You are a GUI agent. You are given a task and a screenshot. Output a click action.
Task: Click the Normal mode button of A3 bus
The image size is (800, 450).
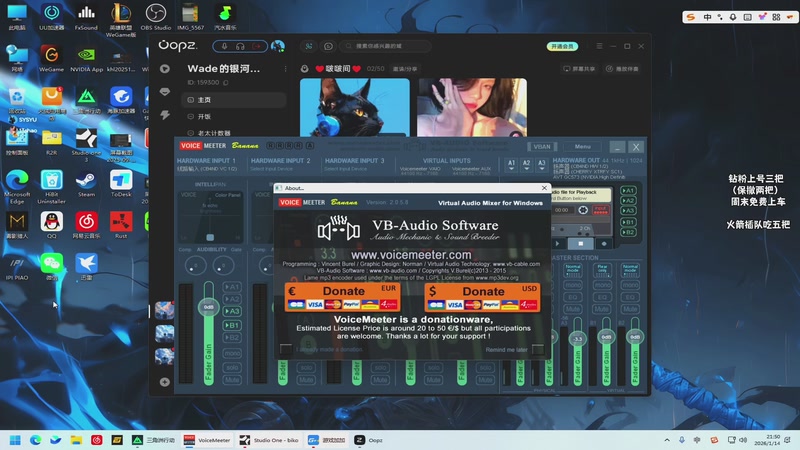point(573,269)
